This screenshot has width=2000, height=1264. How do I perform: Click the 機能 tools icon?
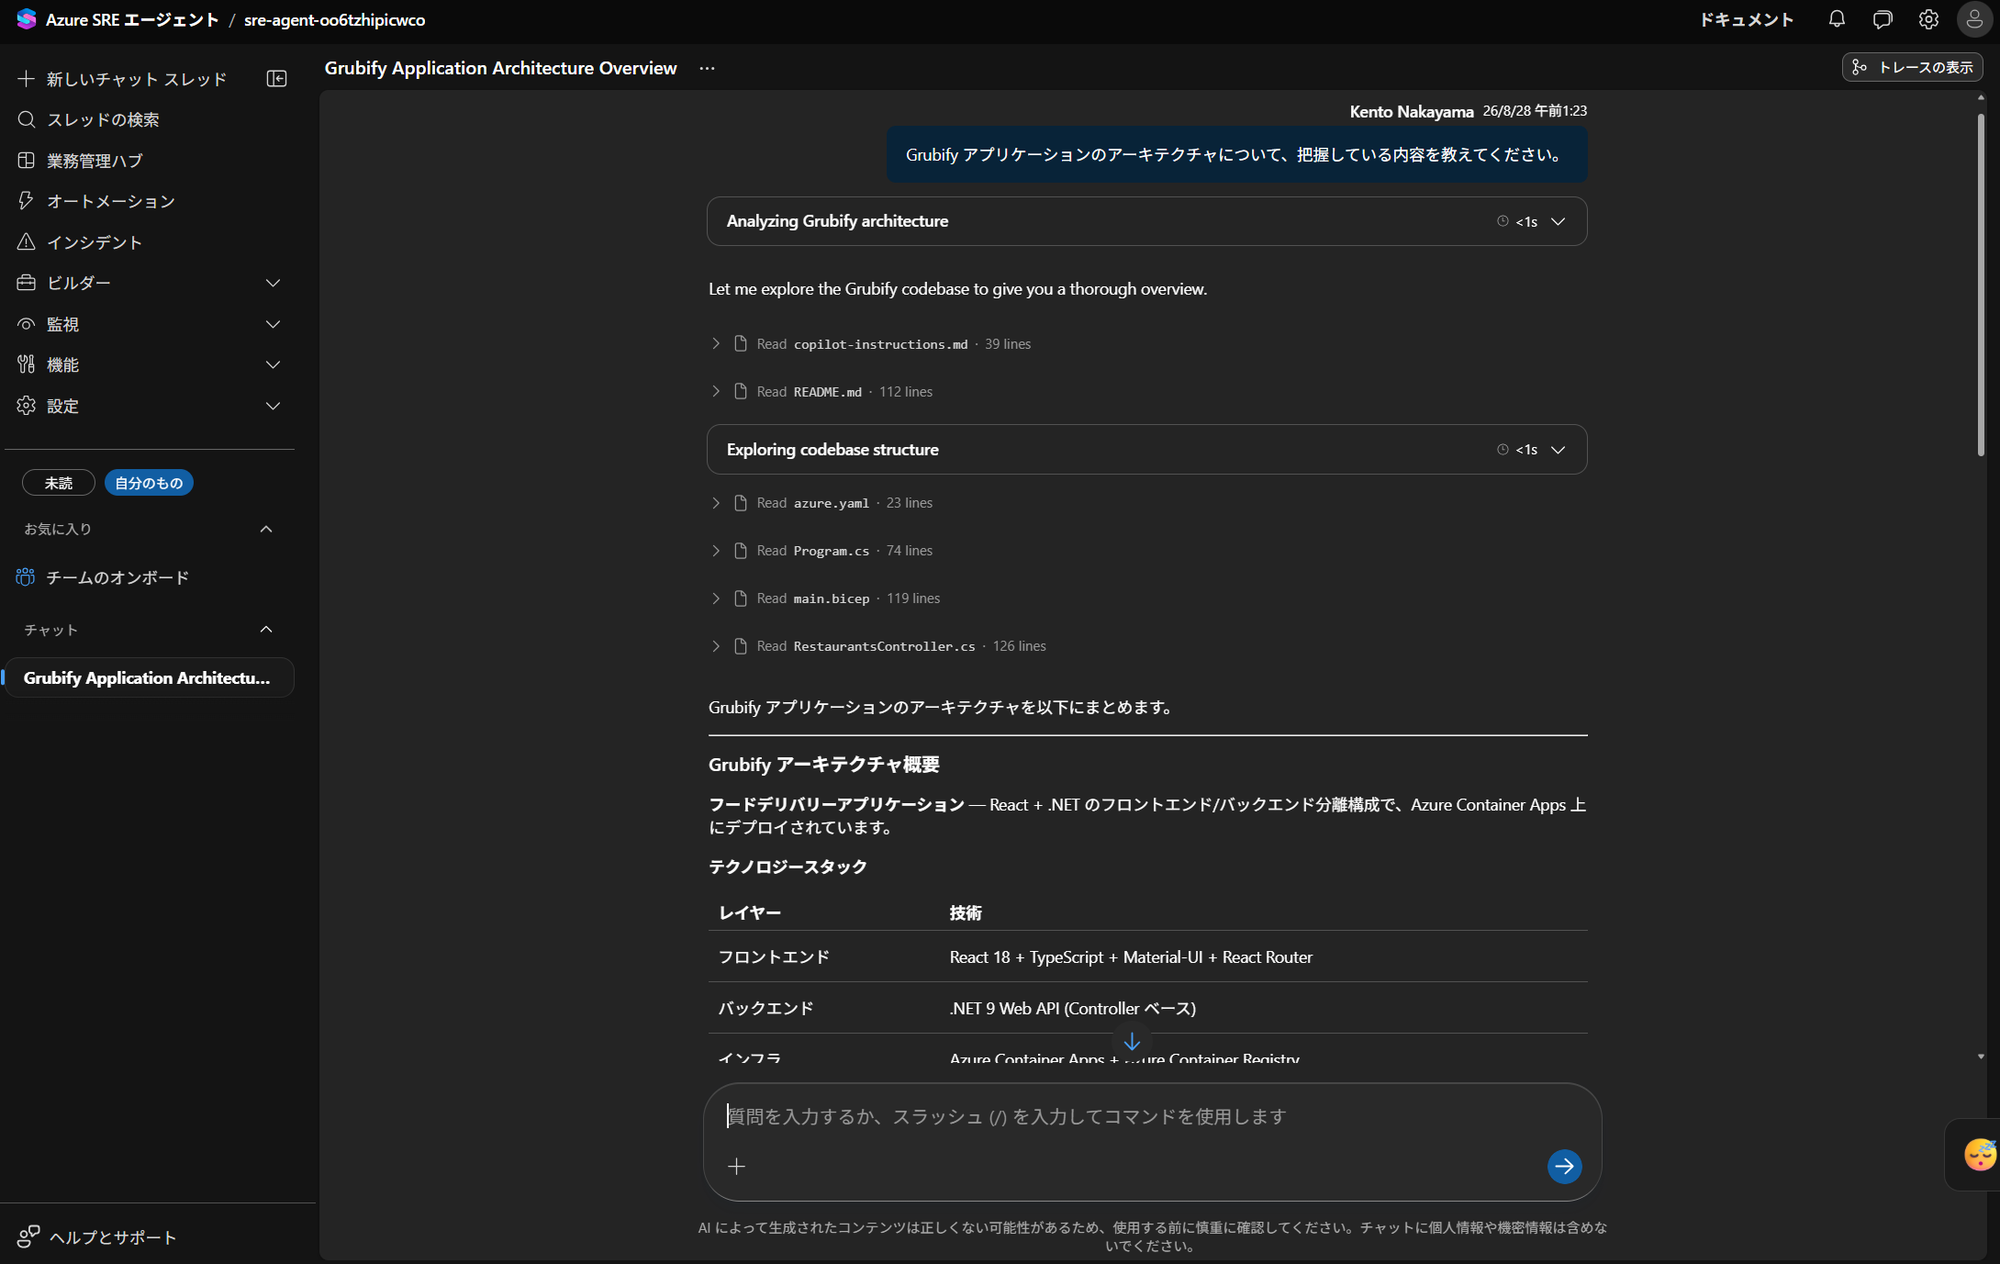(26, 365)
